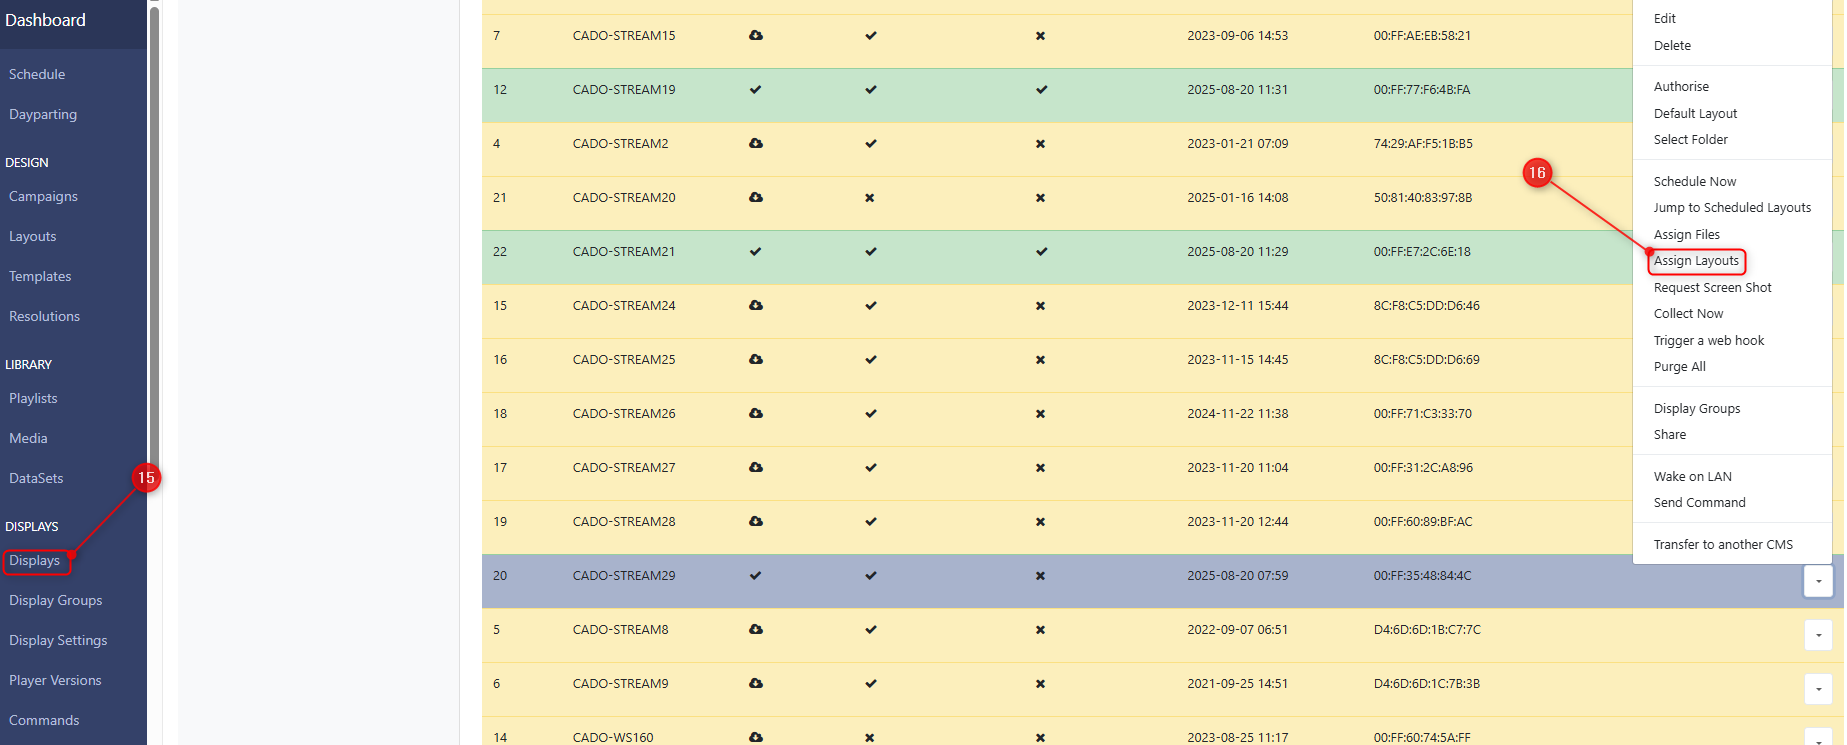
Task: Click last cross icon in CADO-STREAM15 row
Action: tap(1041, 36)
